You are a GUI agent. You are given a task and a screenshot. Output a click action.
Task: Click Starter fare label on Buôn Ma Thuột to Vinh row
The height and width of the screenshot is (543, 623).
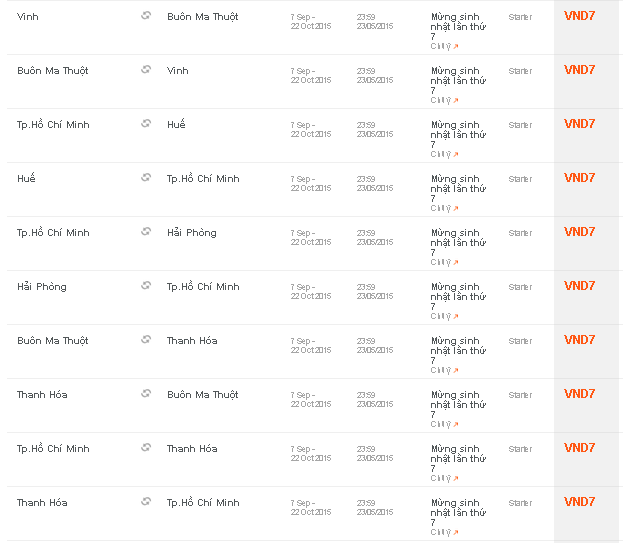(x=520, y=71)
